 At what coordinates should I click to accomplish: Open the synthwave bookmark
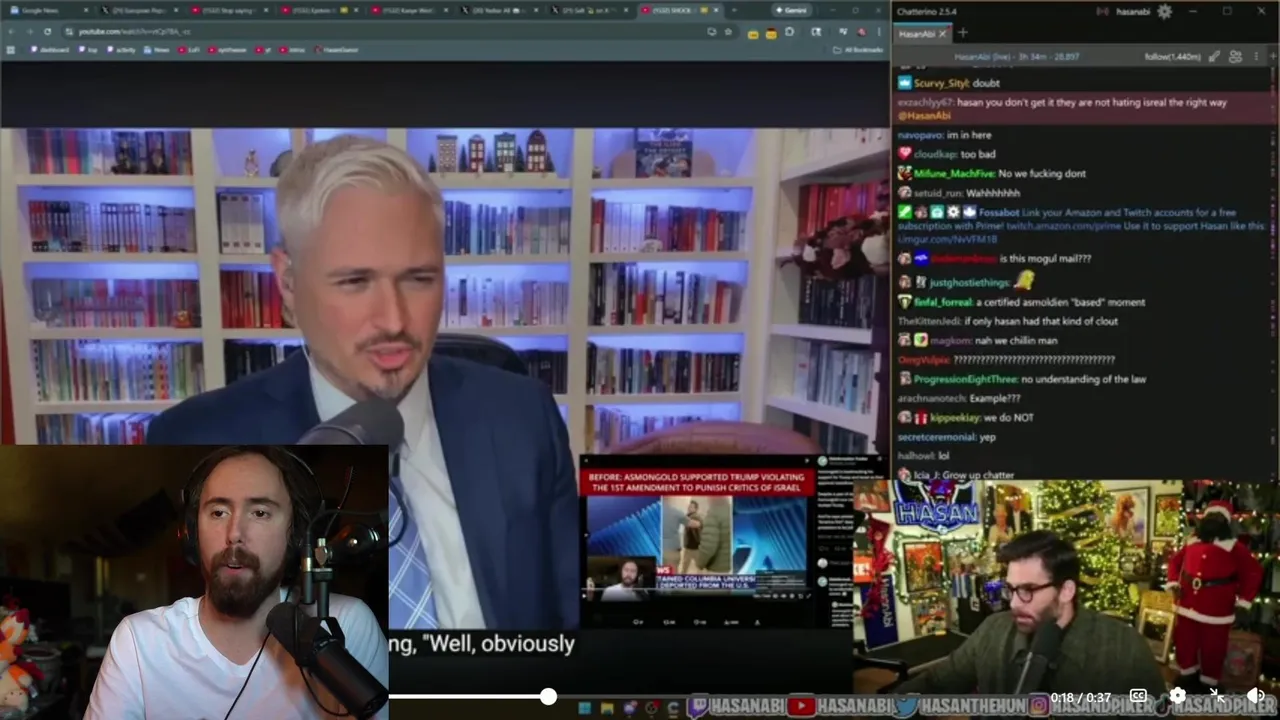point(229,49)
